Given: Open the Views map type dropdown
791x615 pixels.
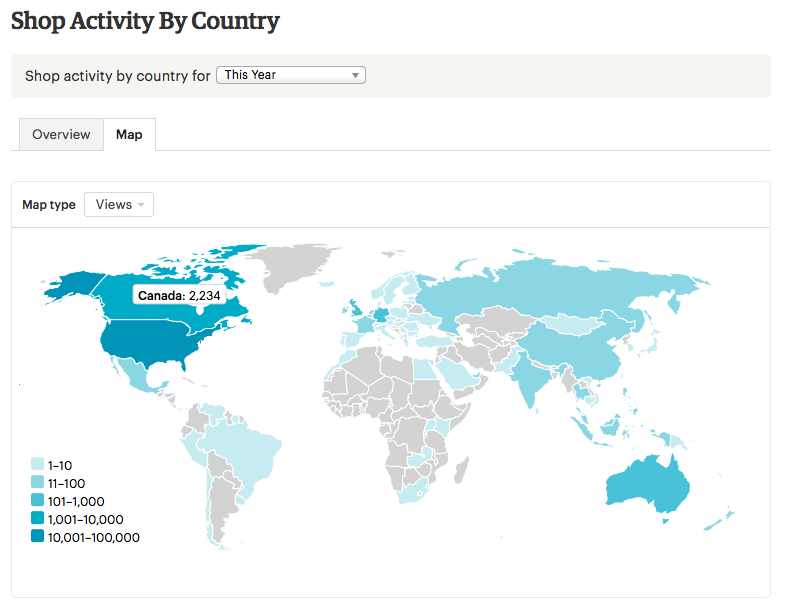Looking at the screenshot, I should pyautogui.click(x=119, y=204).
